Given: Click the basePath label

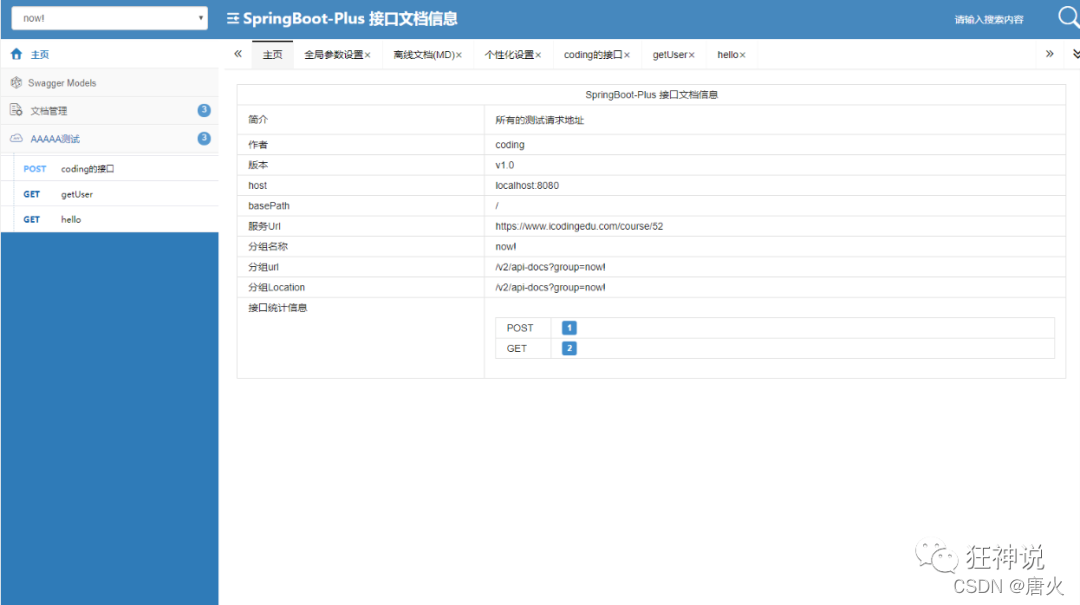Looking at the screenshot, I should 269,206.
